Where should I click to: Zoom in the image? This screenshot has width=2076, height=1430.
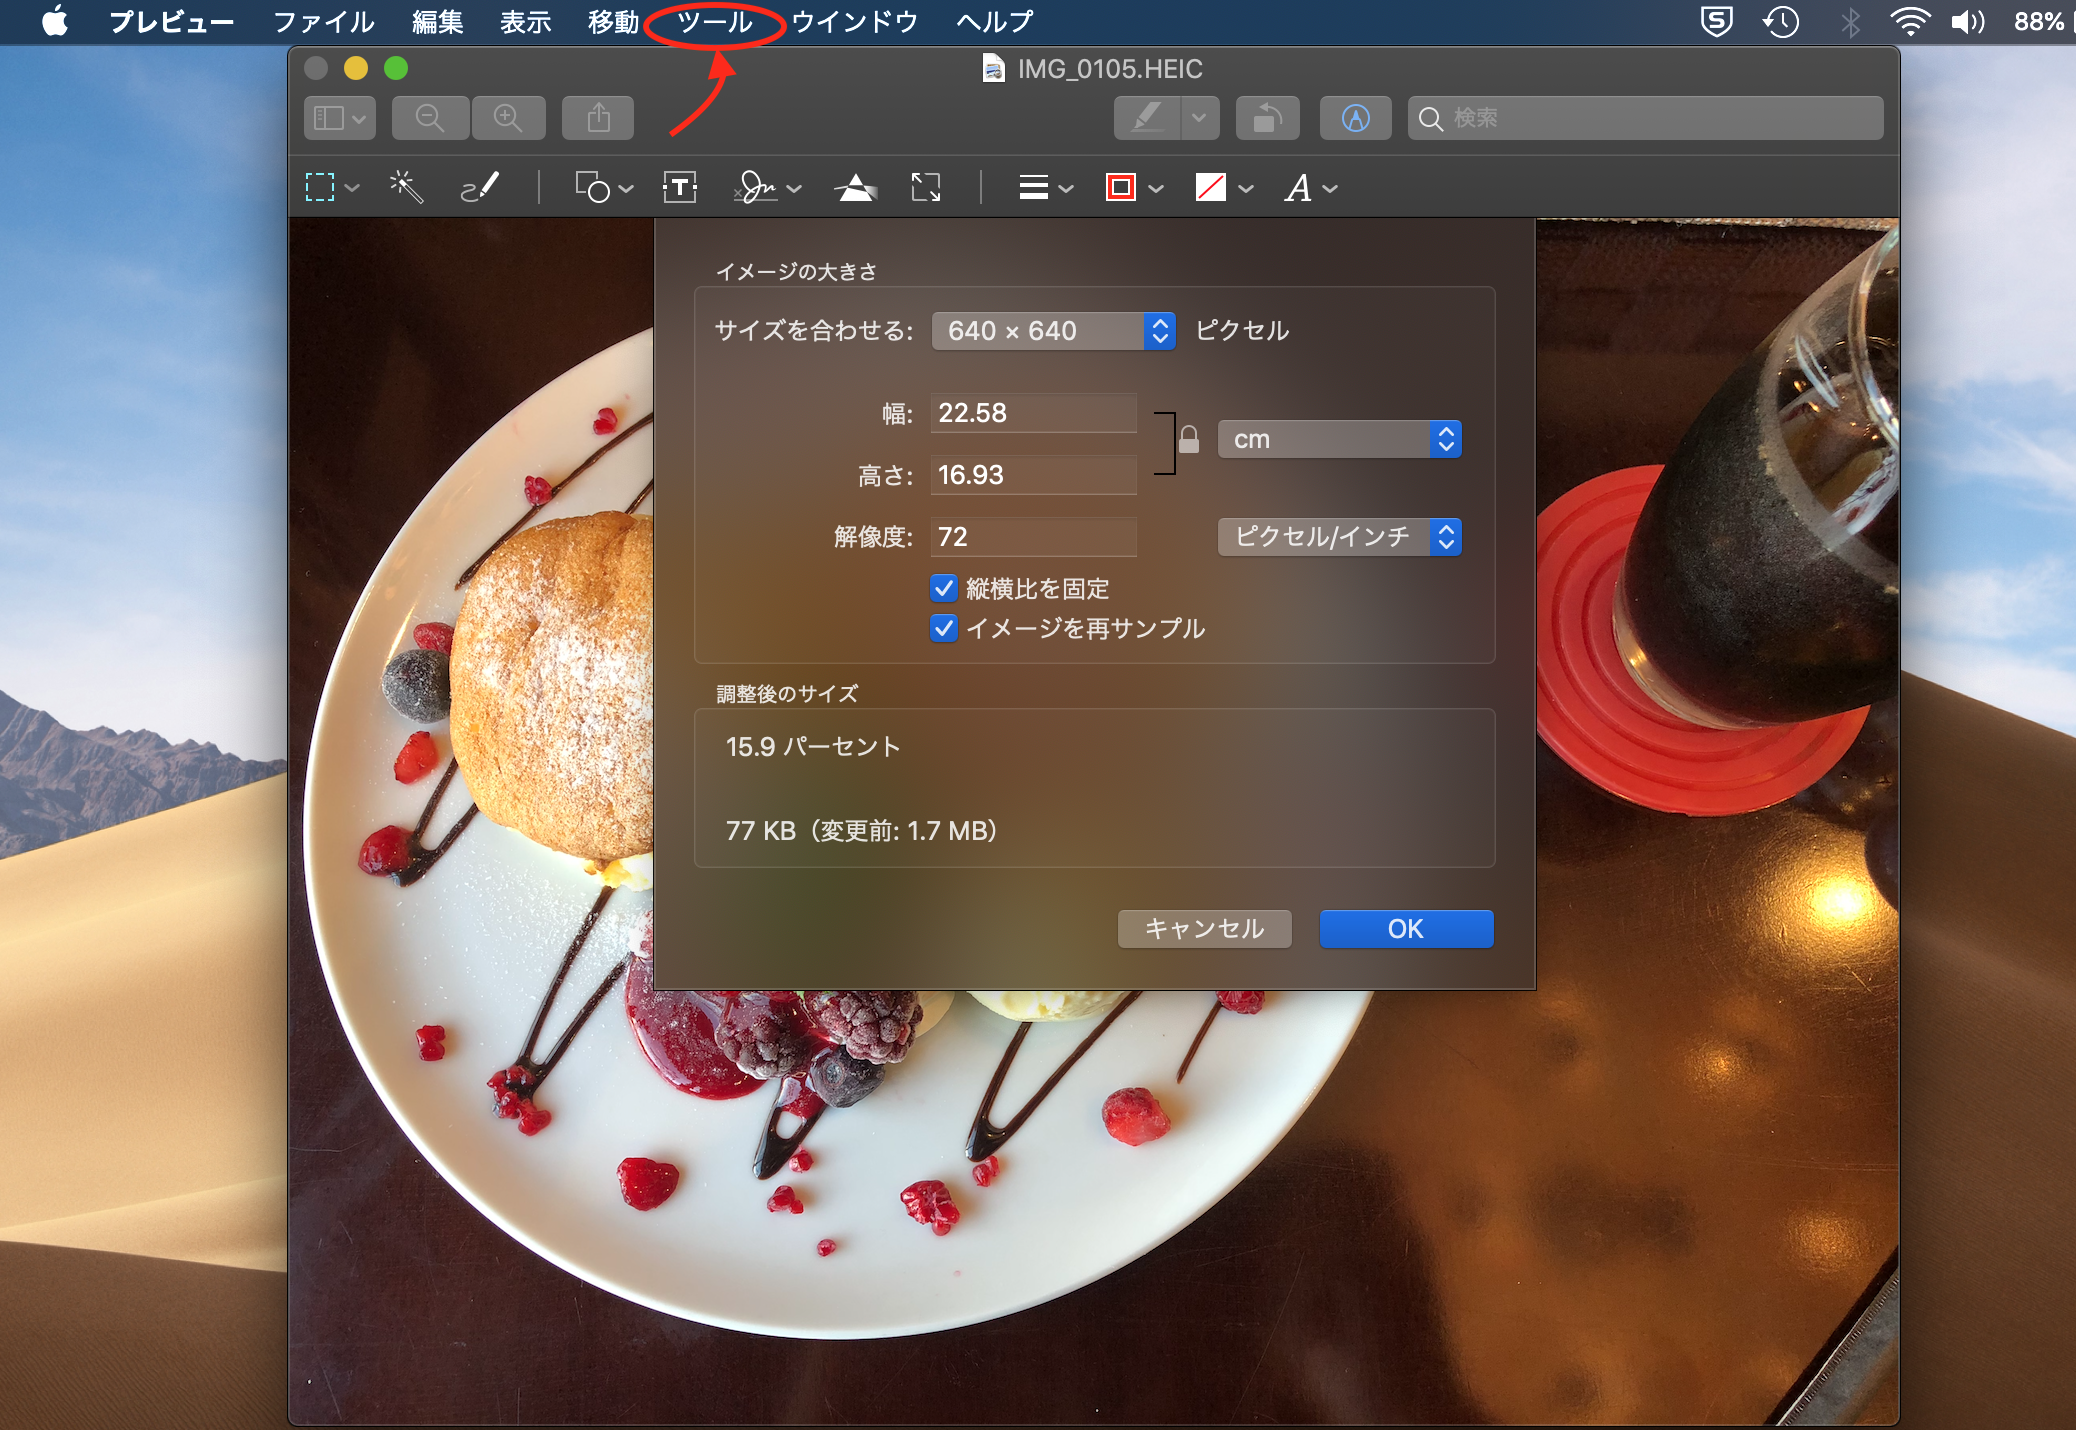(508, 118)
